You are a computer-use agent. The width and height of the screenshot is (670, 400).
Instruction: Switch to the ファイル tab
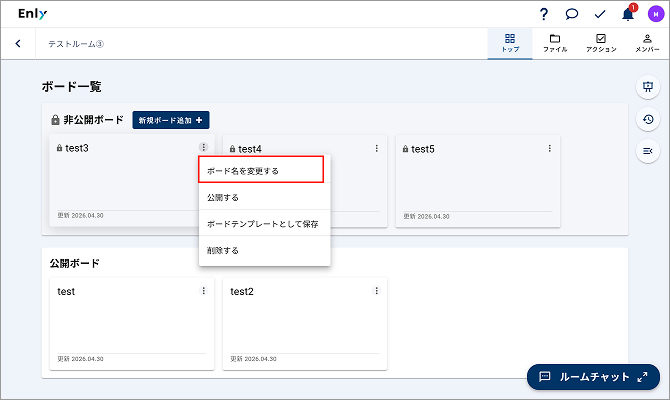tap(555, 43)
